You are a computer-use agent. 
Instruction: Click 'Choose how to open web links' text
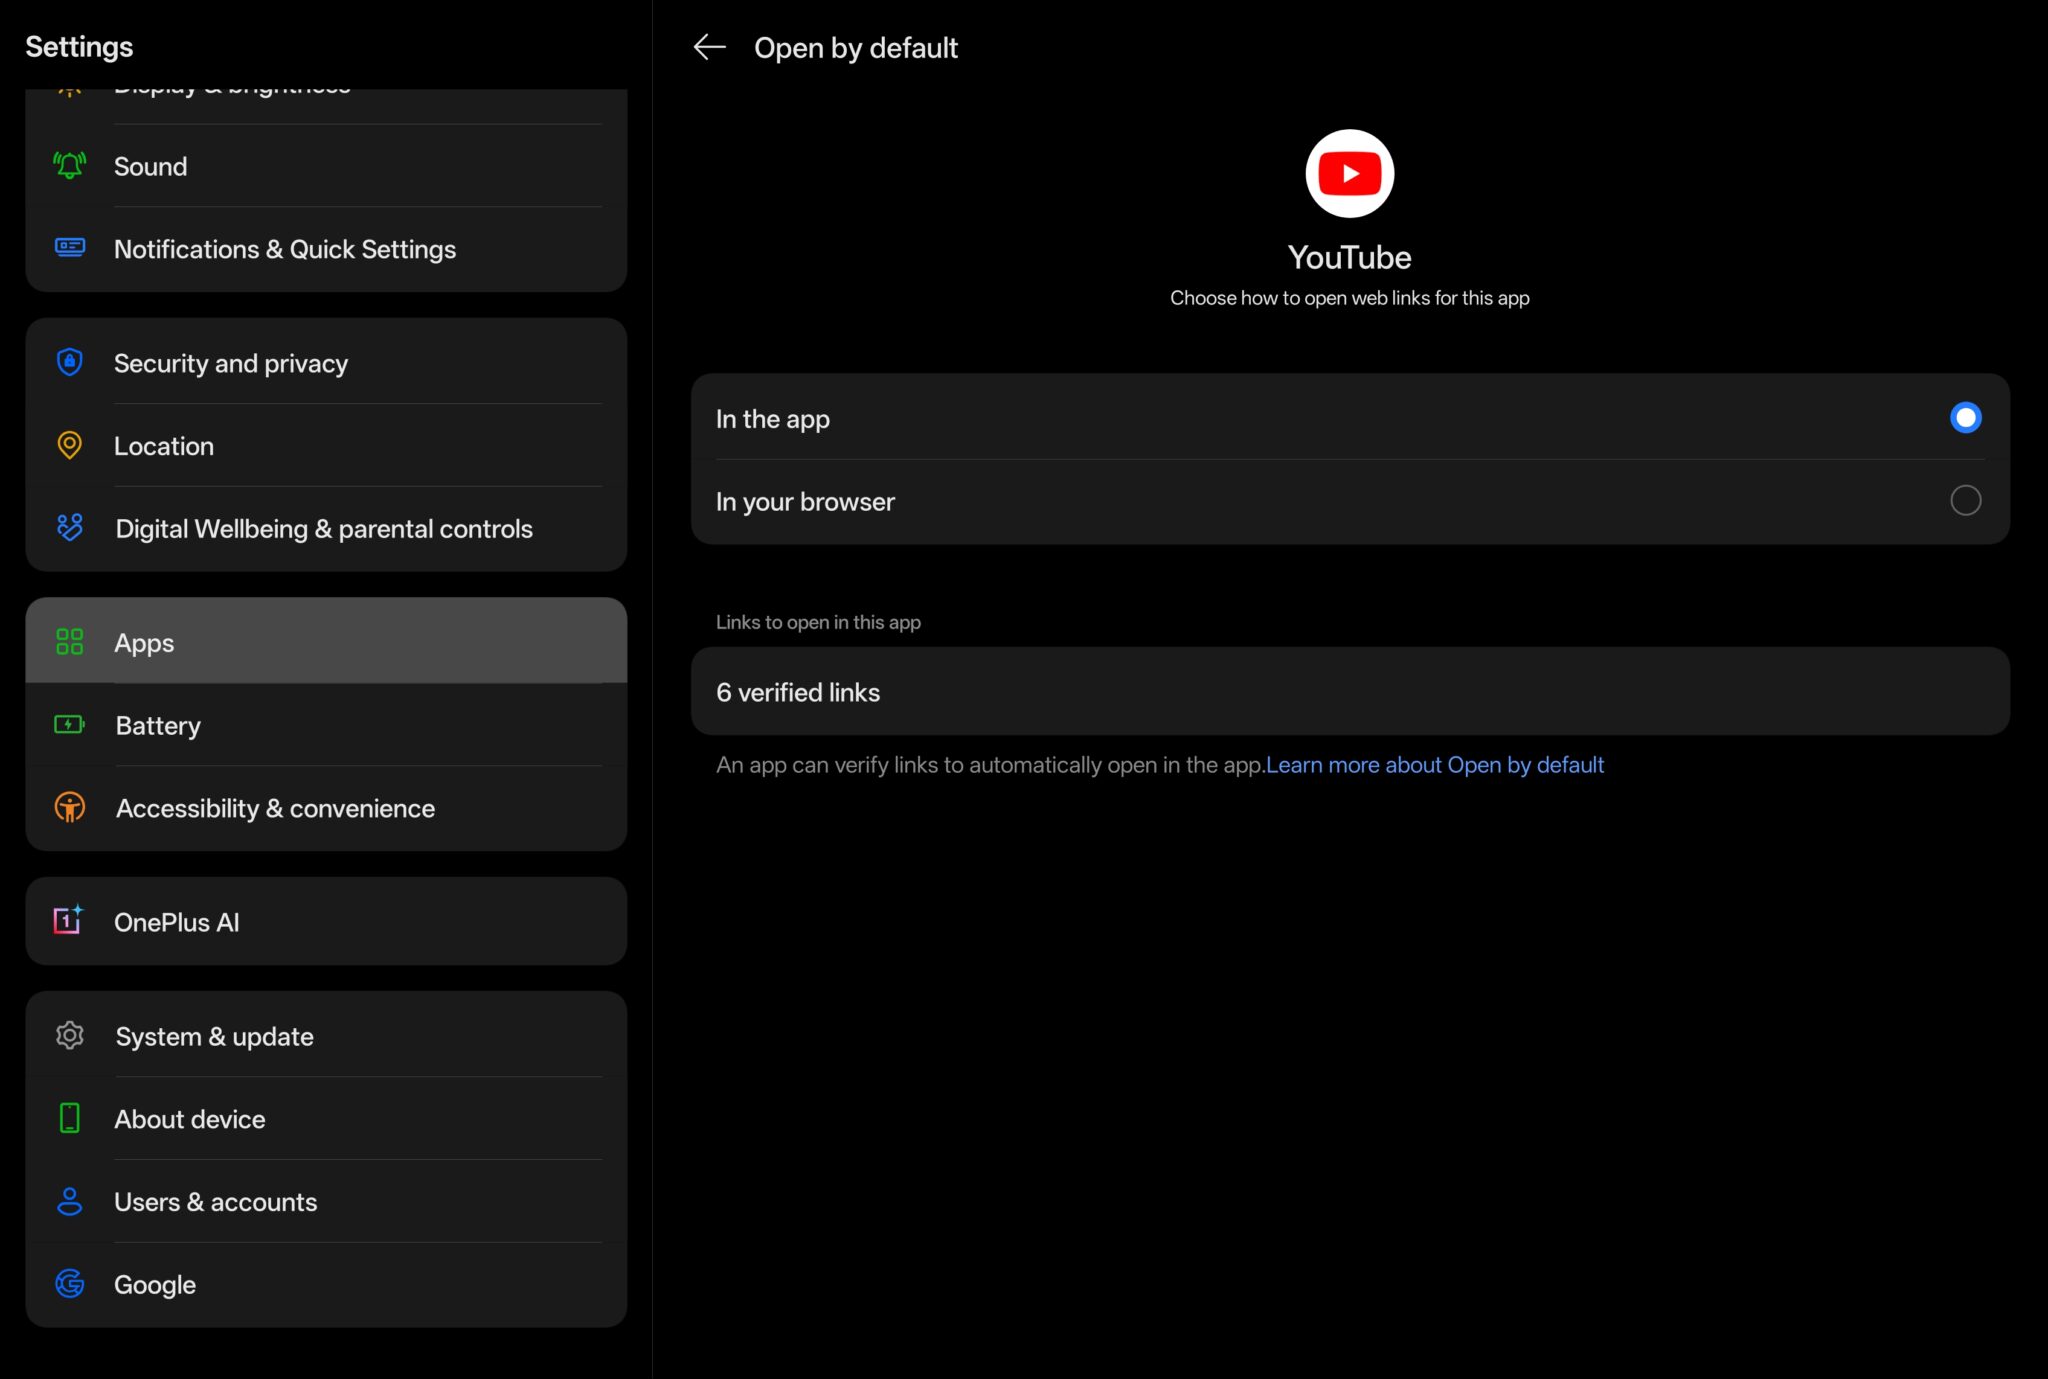[1349, 298]
